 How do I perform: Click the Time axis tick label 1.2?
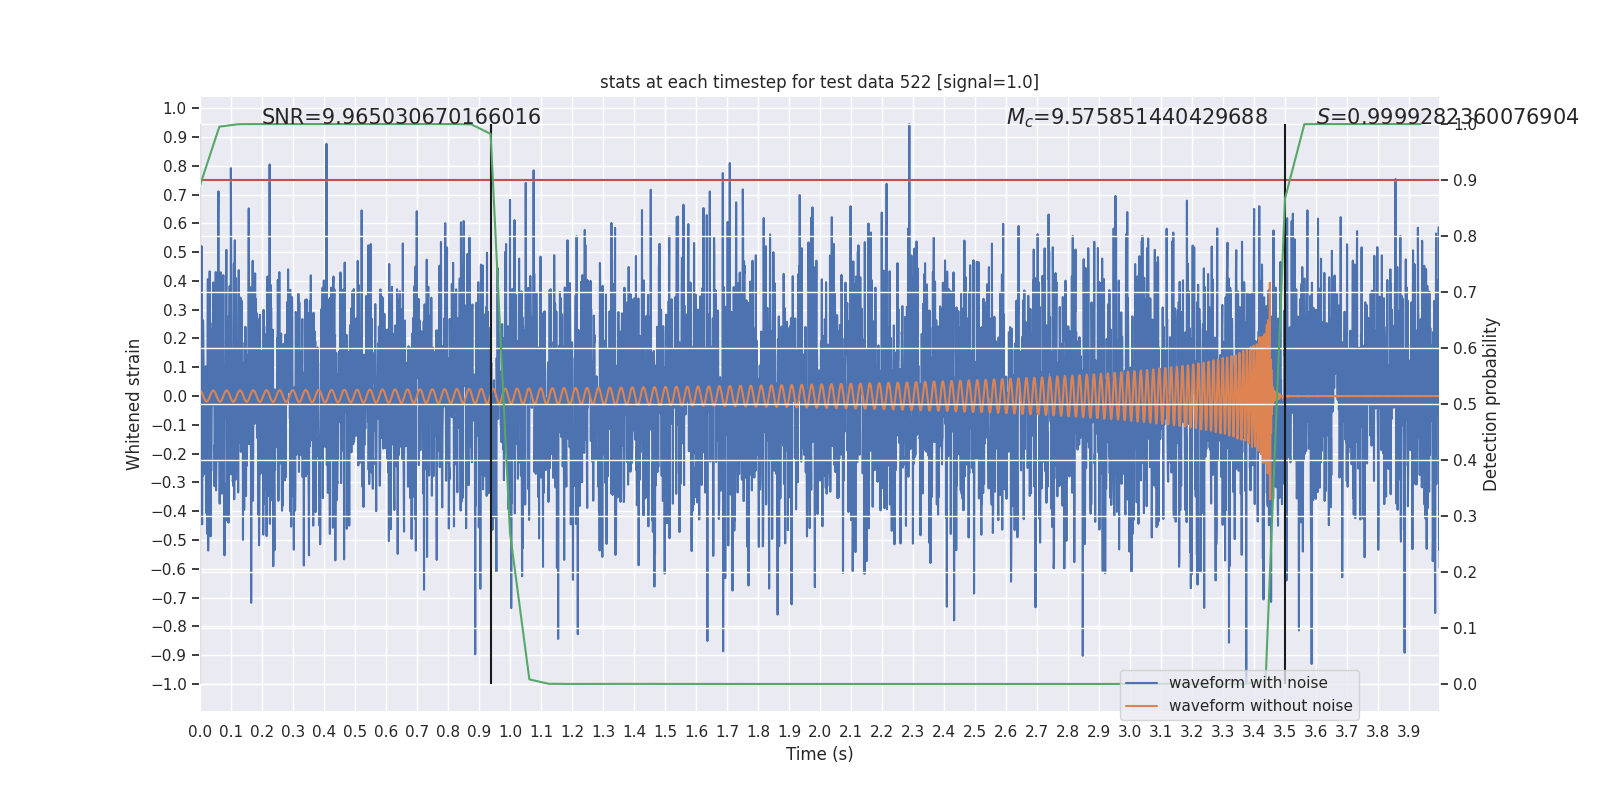[572, 732]
